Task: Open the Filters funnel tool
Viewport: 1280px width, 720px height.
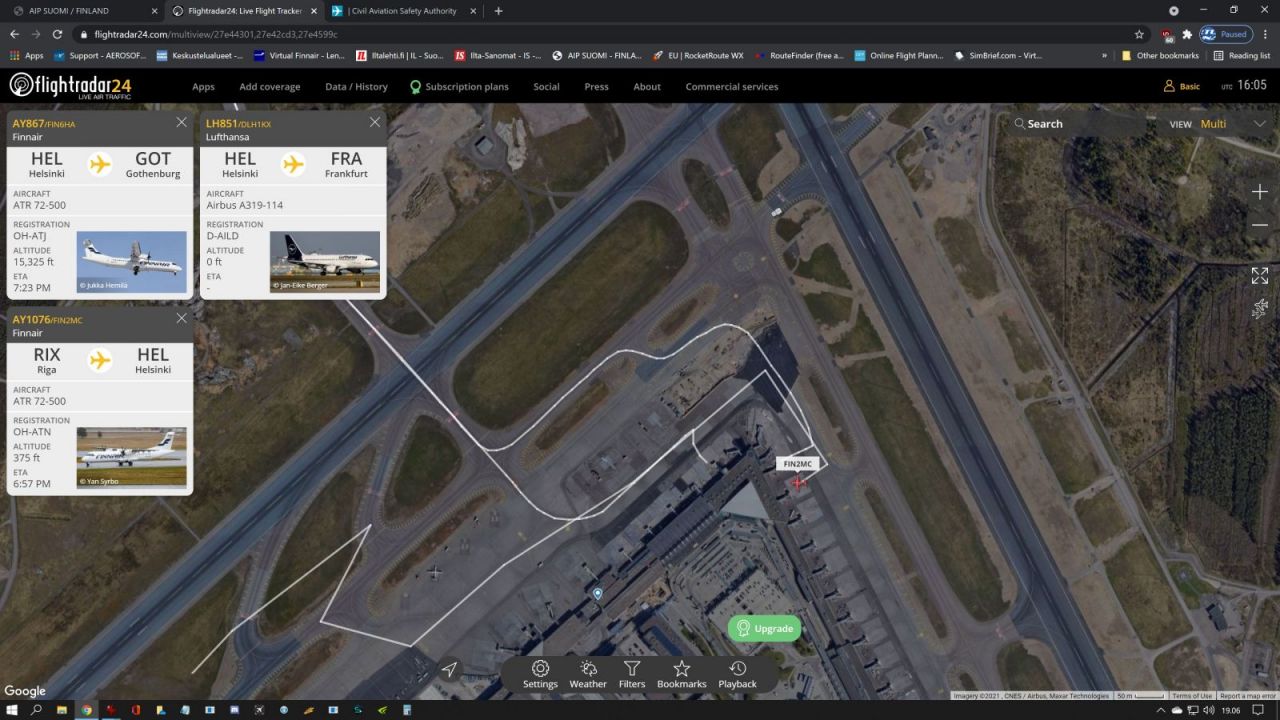Action: click(632, 674)
